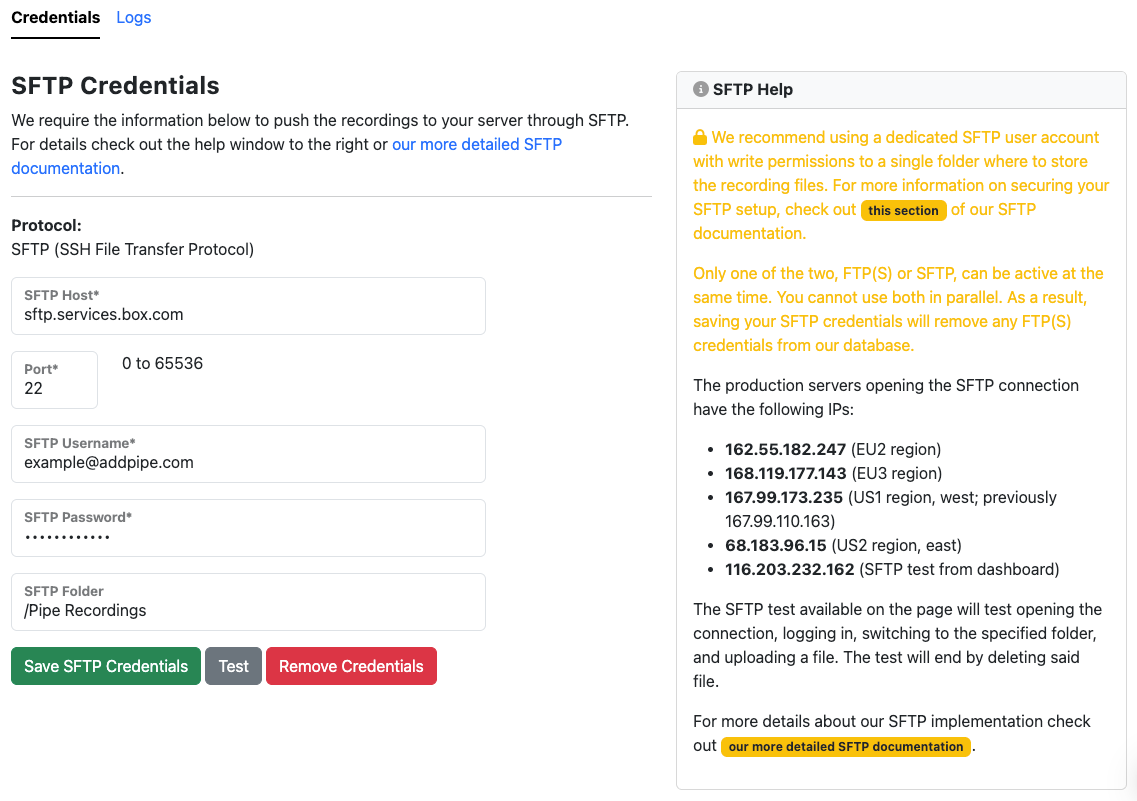Open 'our more detailed SFTP documentation' badge link
This screenshot has height=801, width=1137.
click(845, 746)
